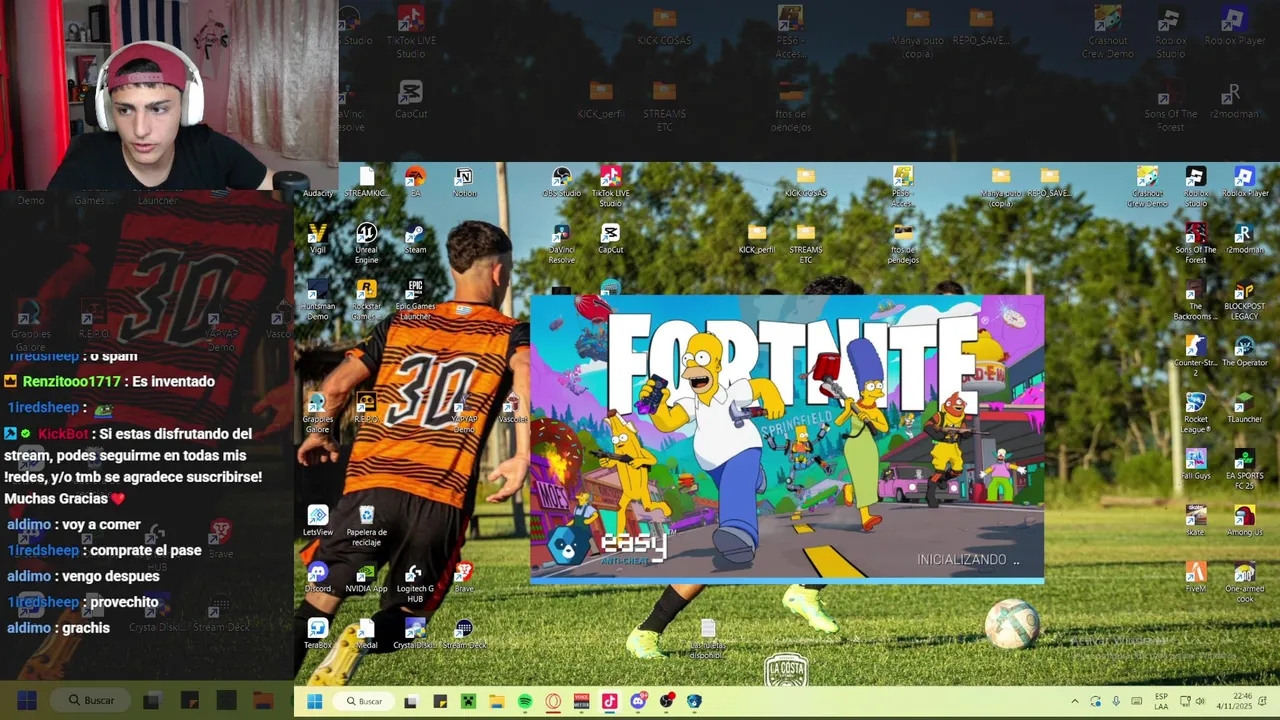Launch R.E.P.O. from the desktop
1280x720 pixels.
pyautogui.click(x=366, y=408)
